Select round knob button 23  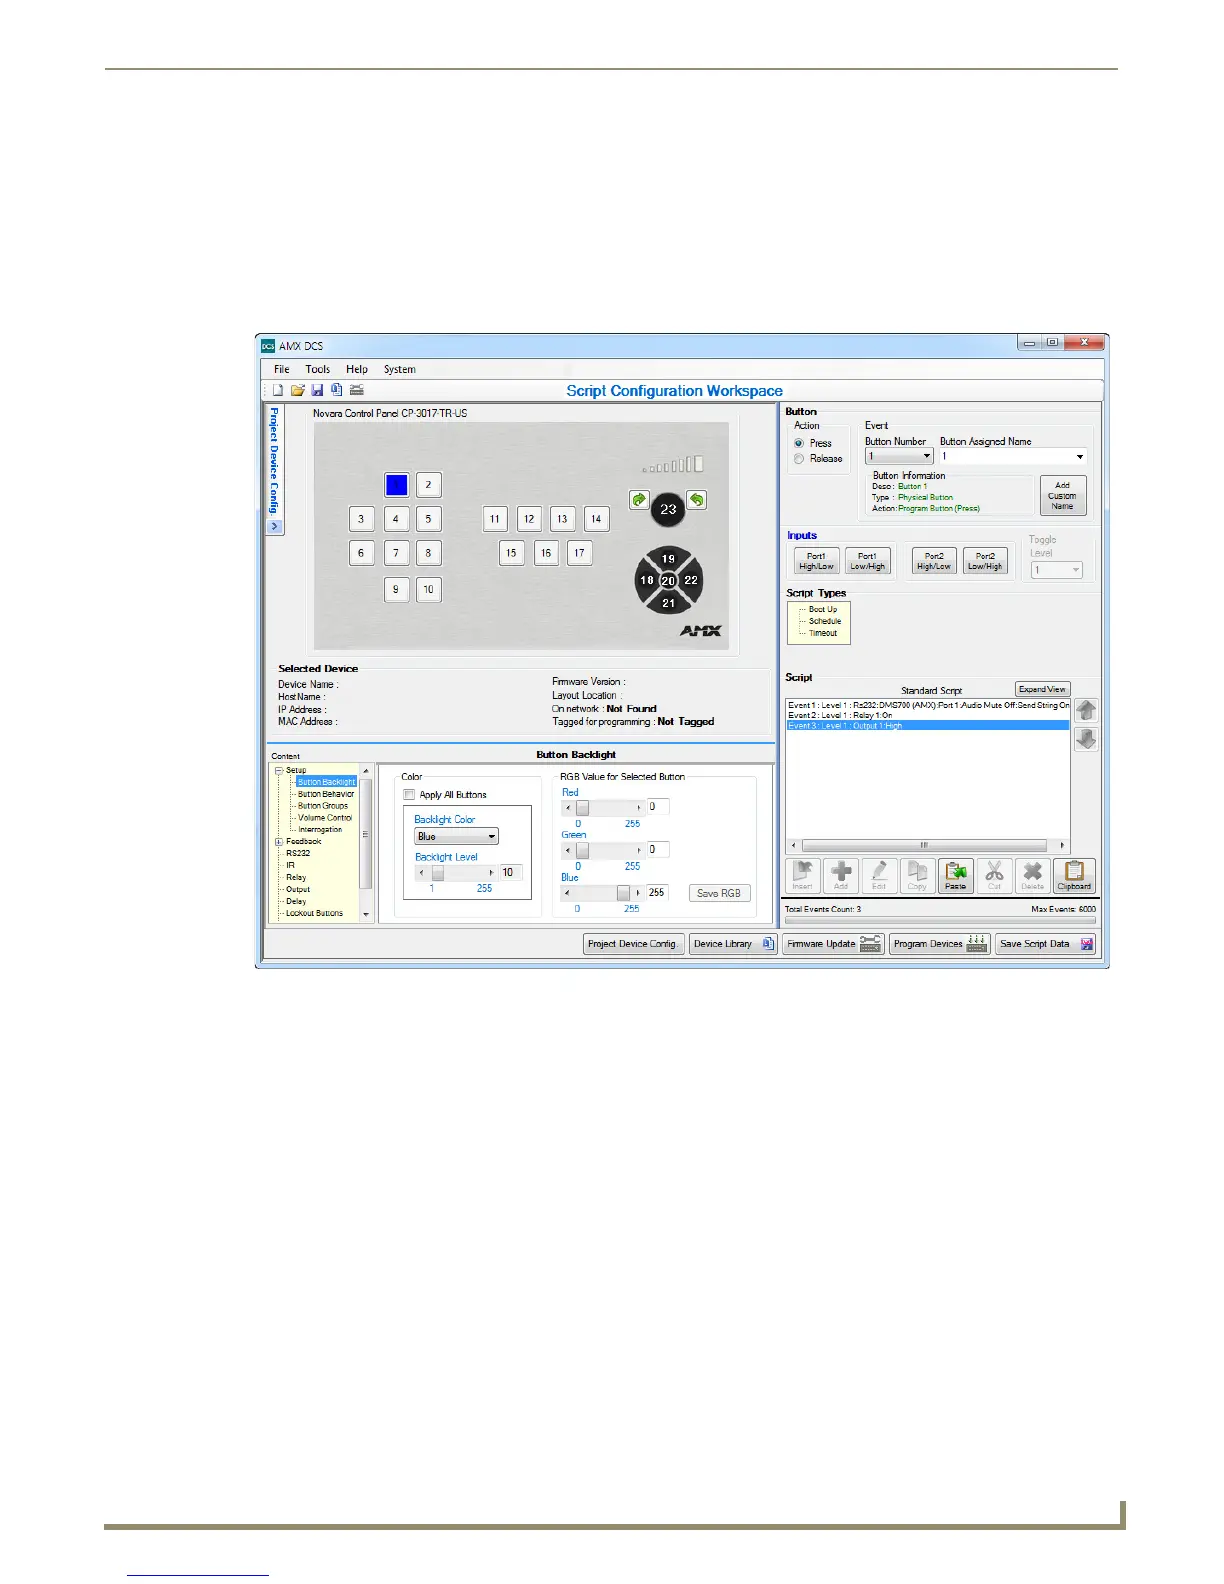668,509
